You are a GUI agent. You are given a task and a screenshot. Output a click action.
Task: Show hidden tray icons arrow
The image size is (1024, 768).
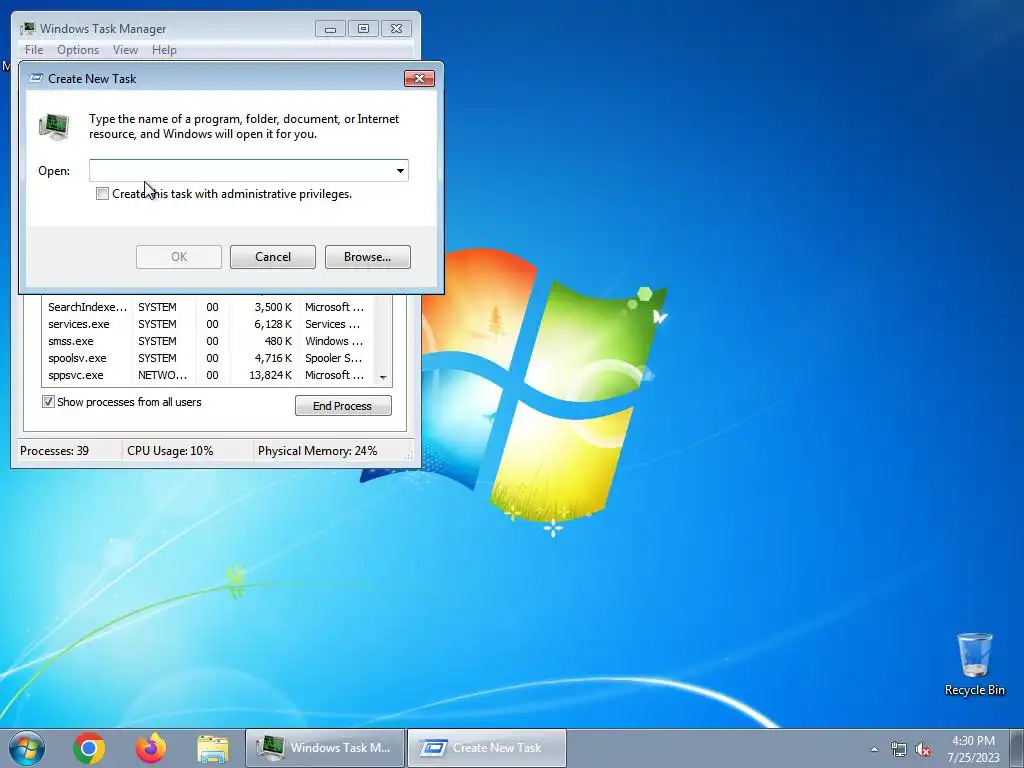coord(874,749)
